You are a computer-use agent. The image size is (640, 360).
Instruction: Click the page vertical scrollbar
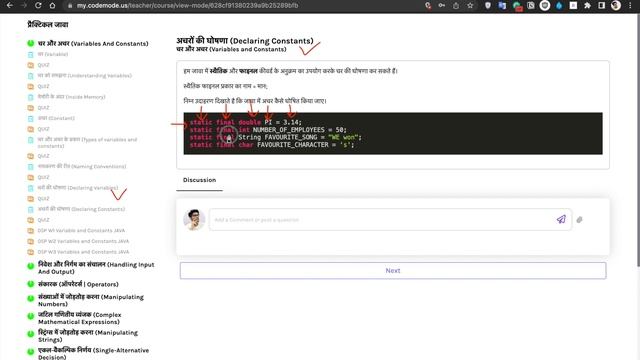[638, 140]
